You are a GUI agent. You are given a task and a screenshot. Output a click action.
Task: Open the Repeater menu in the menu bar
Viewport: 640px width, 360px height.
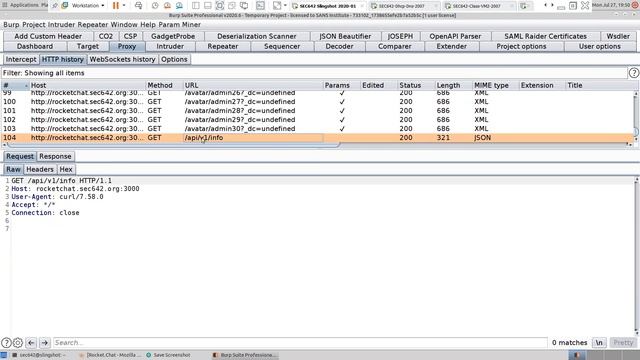pos(93,24)
